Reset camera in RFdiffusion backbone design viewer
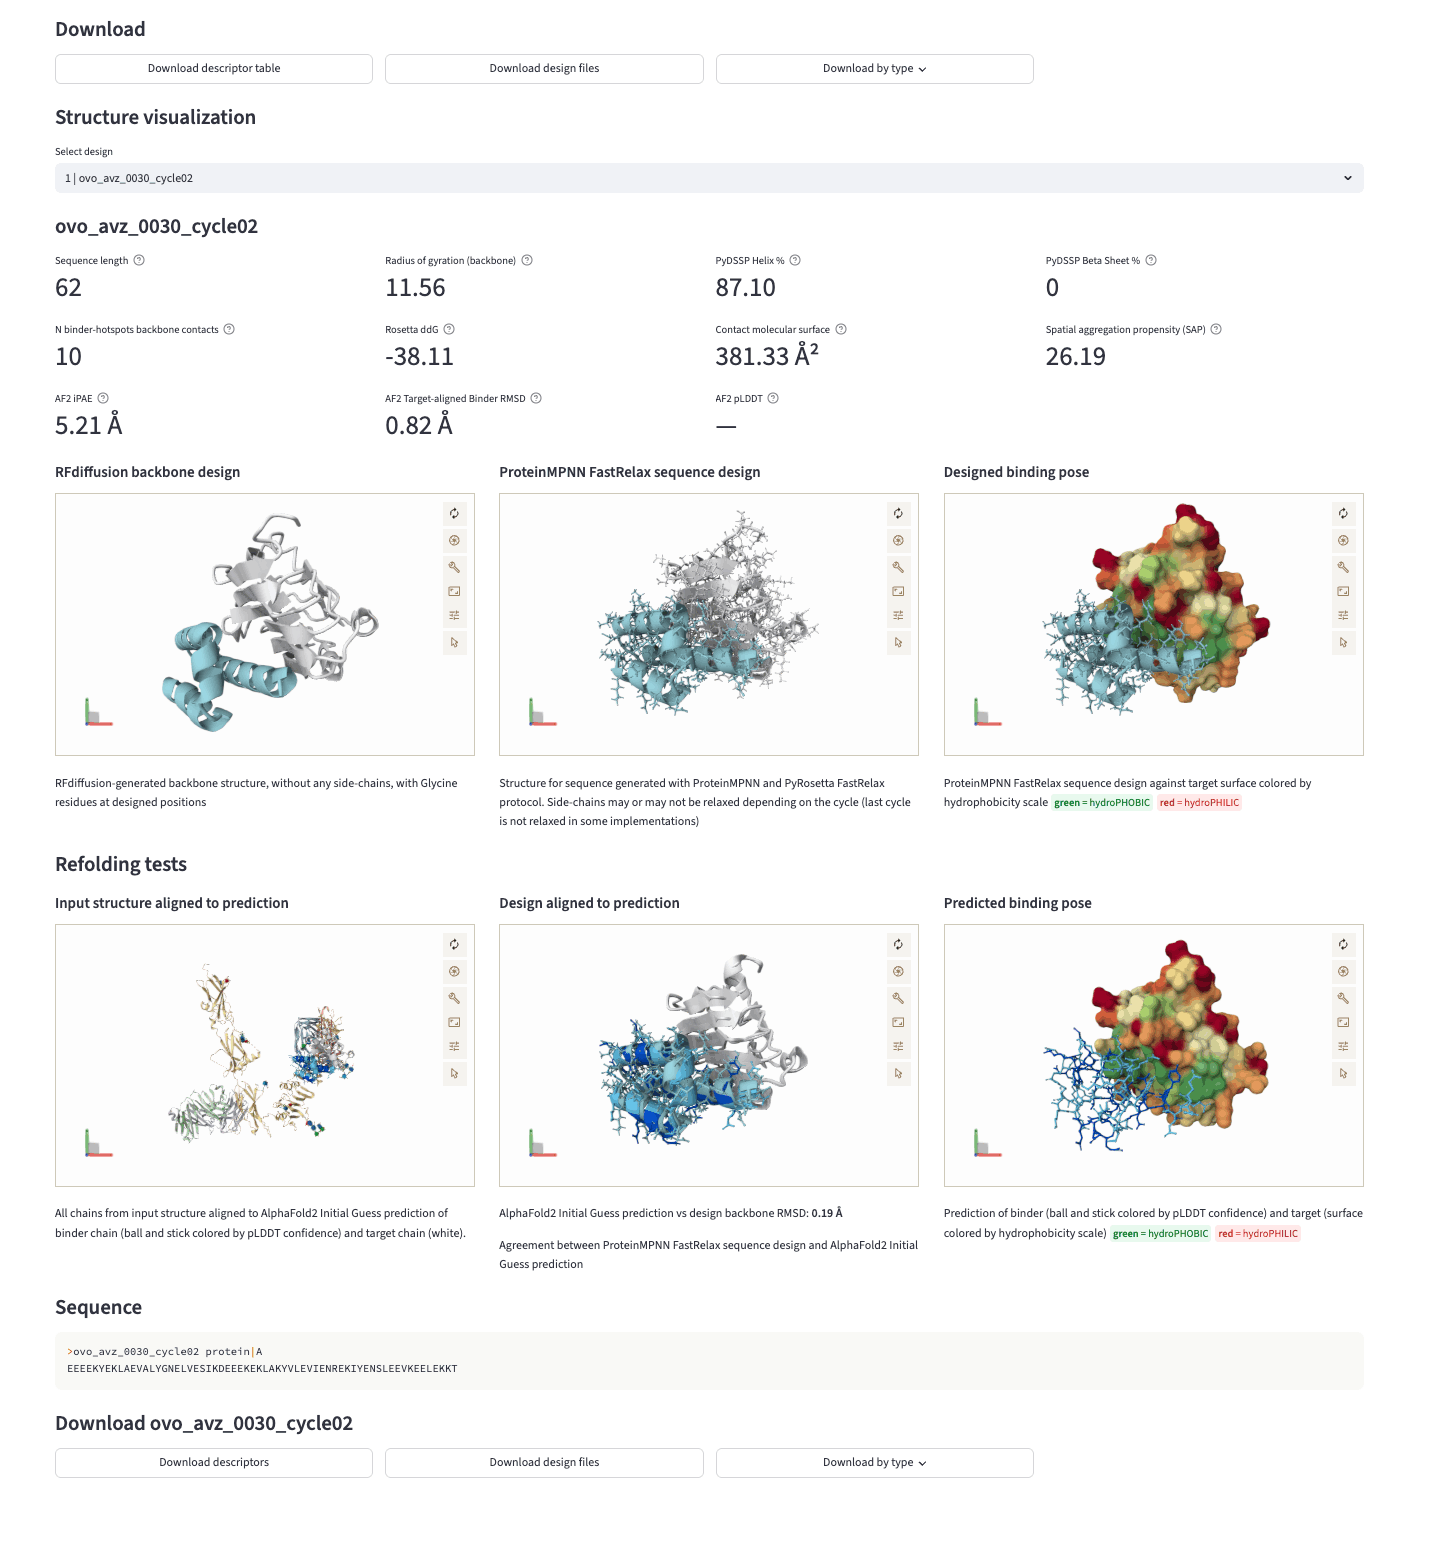 click(x=454, y=513)
